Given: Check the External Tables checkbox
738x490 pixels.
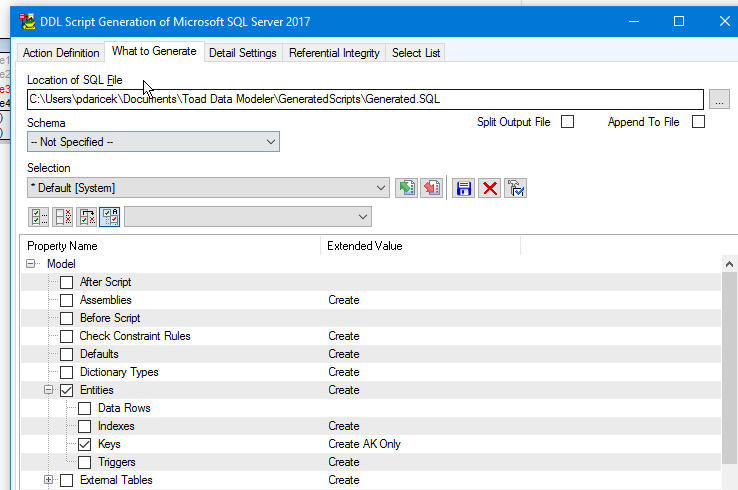Looking at the screenshot, I should click(66, 480).
